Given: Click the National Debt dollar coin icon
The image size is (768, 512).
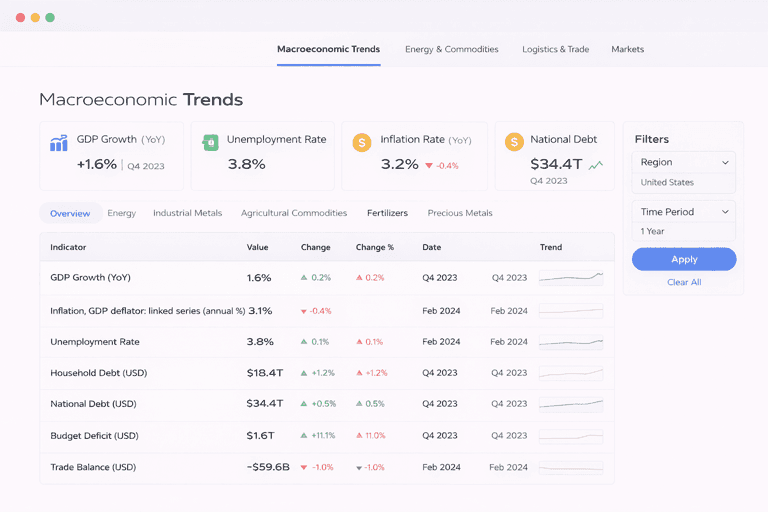Looking at the screenshot, I should (514, 143).
